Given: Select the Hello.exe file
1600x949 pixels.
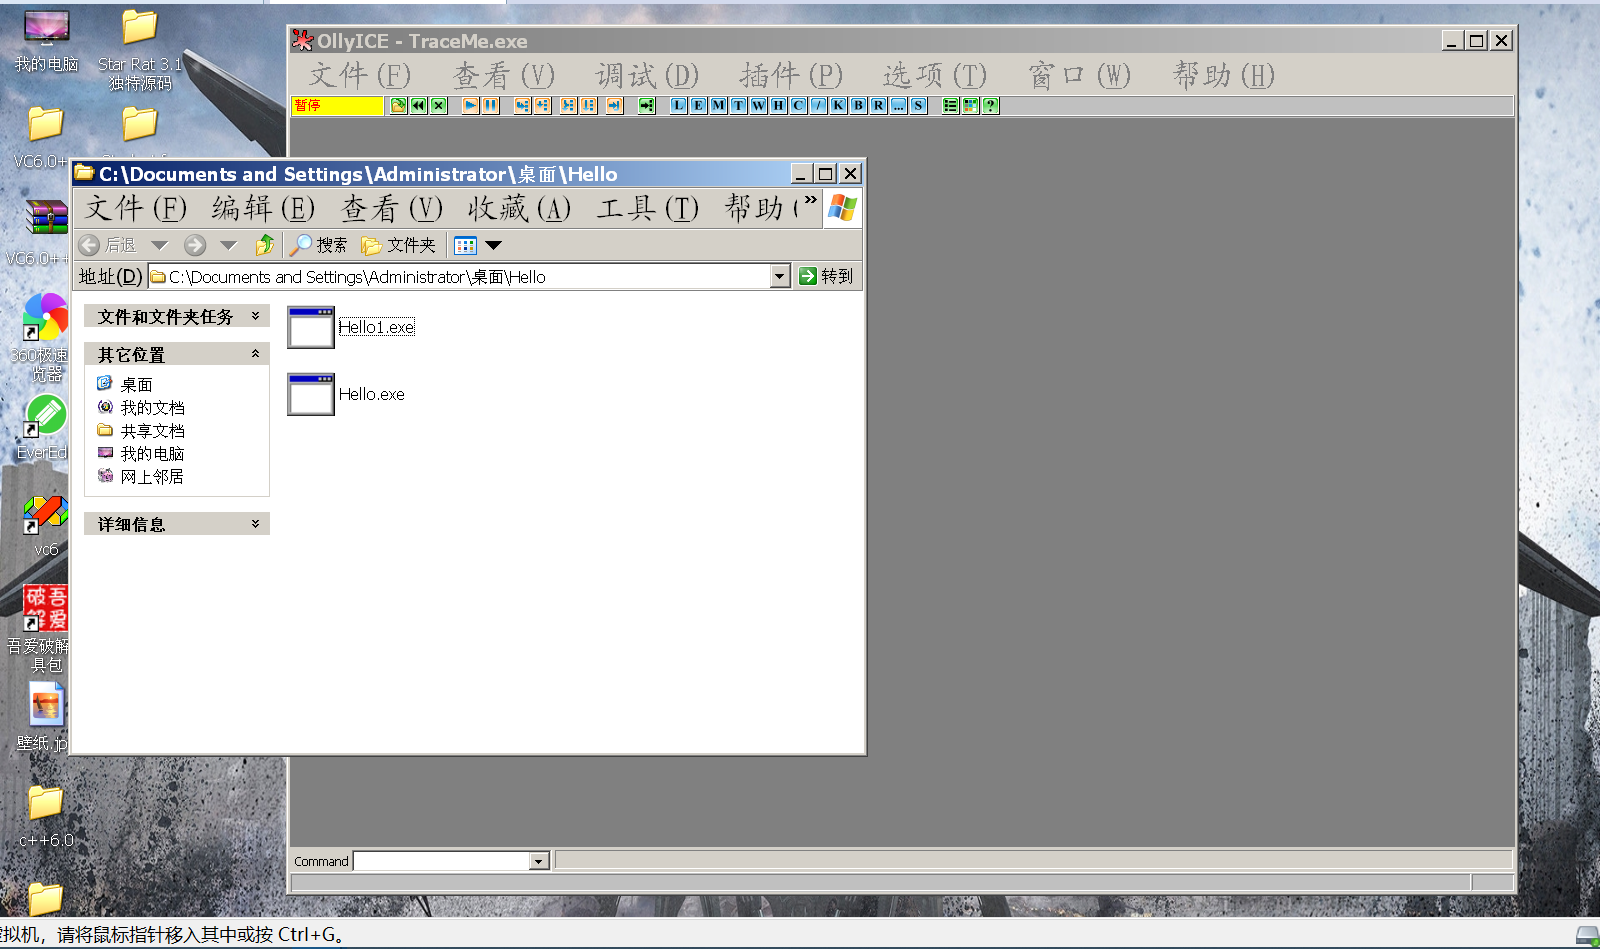Looking at the screenshot, I should pyautogui.click(x=346, y=394).
